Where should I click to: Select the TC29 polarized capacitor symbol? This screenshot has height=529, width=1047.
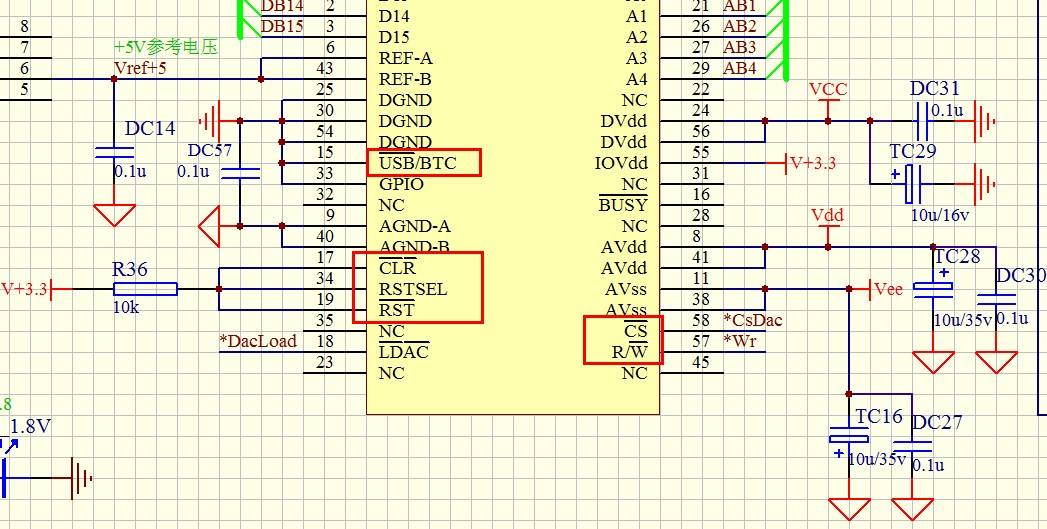pos(912,184)
